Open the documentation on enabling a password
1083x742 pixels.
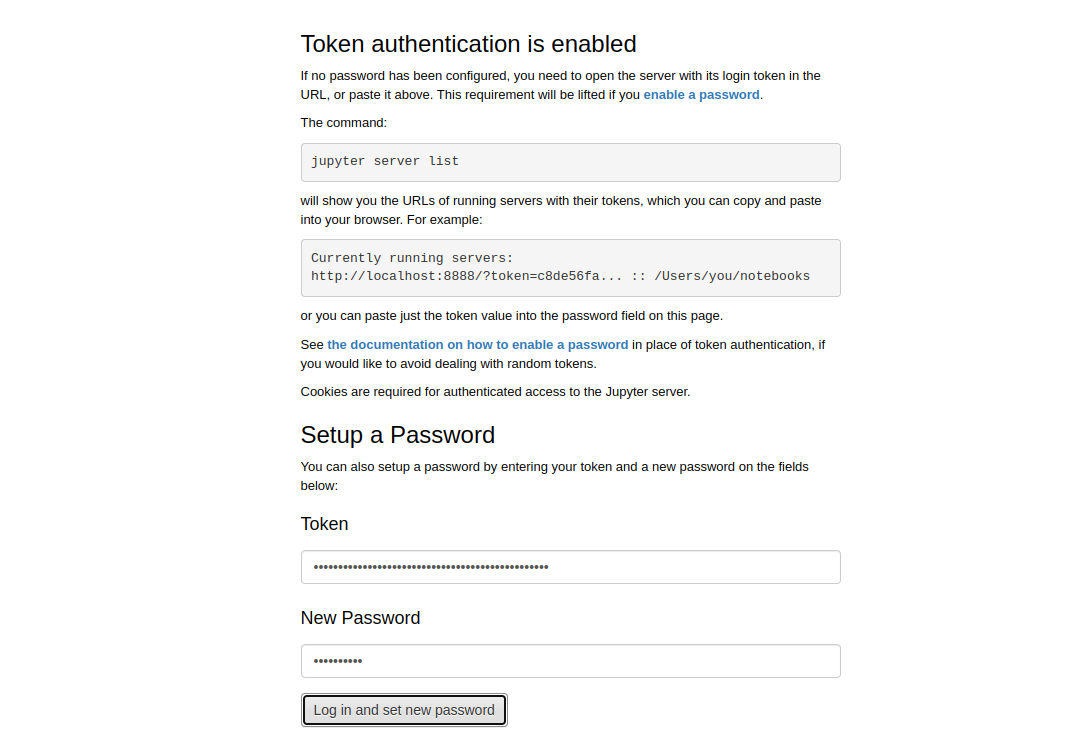click(478, 345)
